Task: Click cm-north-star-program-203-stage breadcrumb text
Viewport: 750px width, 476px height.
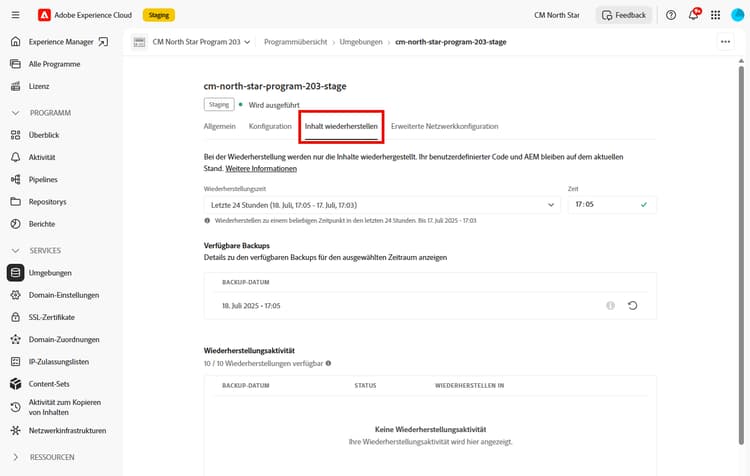Action: [451, 42]
